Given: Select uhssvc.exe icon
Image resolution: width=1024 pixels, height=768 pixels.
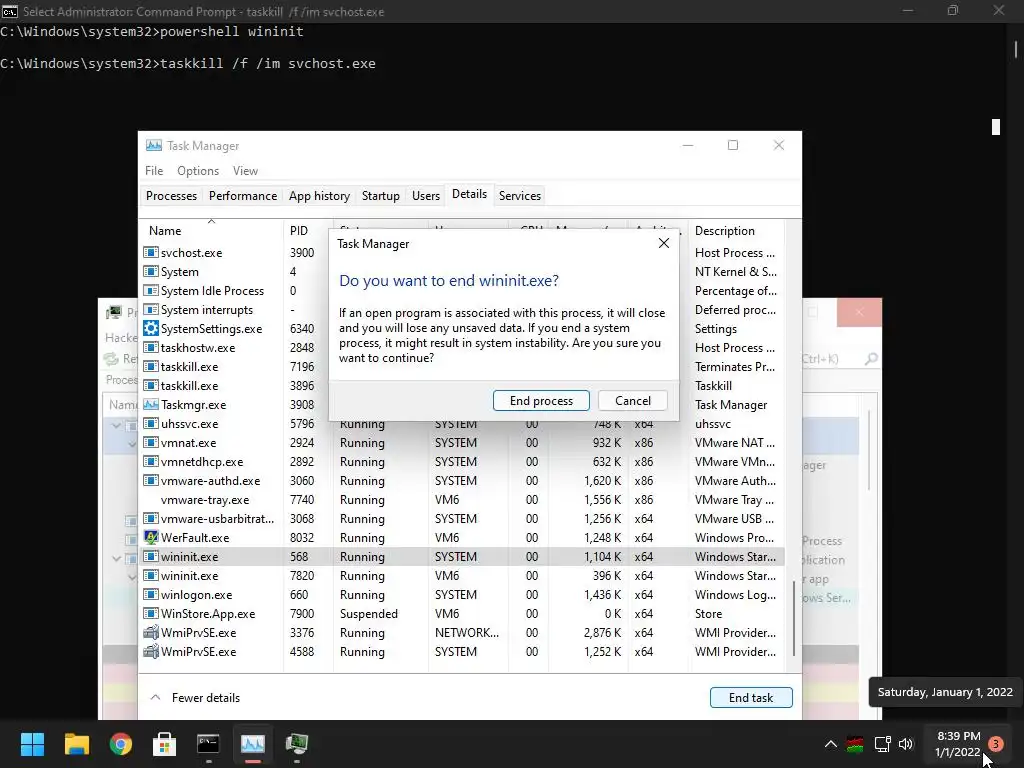Looking at the screenshot, I should pyautogui.click(x=151, y=423).
